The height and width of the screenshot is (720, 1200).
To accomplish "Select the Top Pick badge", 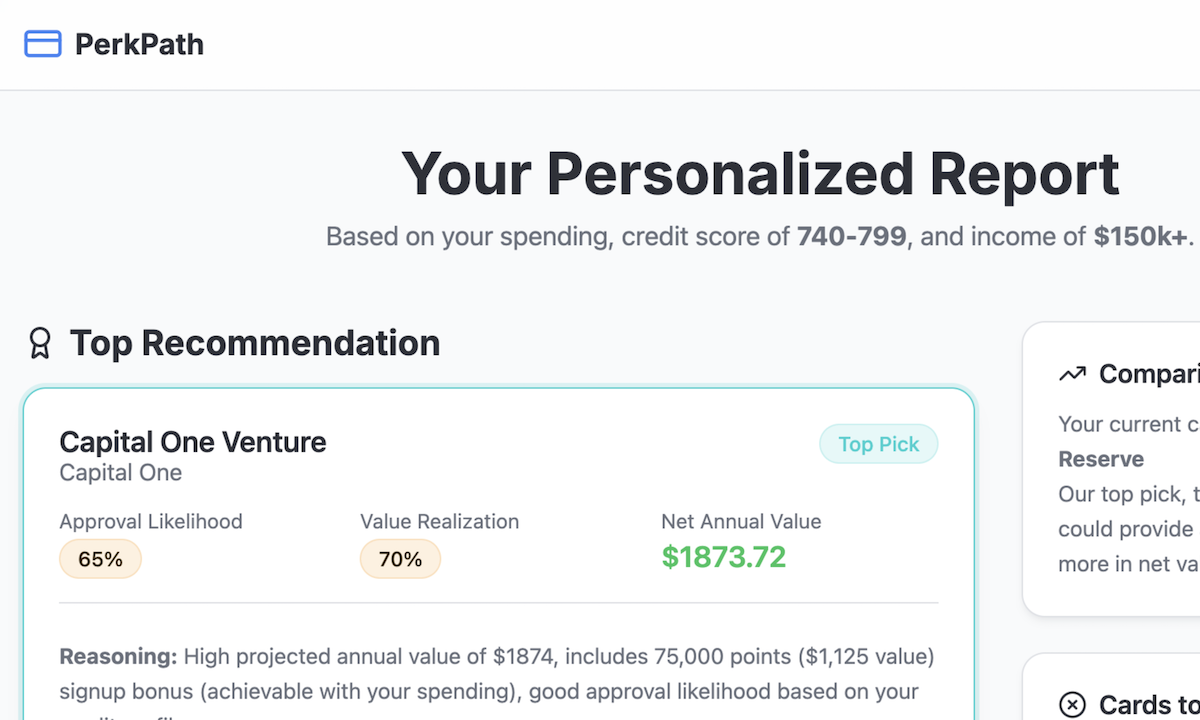I will click(x=878, y=444).
